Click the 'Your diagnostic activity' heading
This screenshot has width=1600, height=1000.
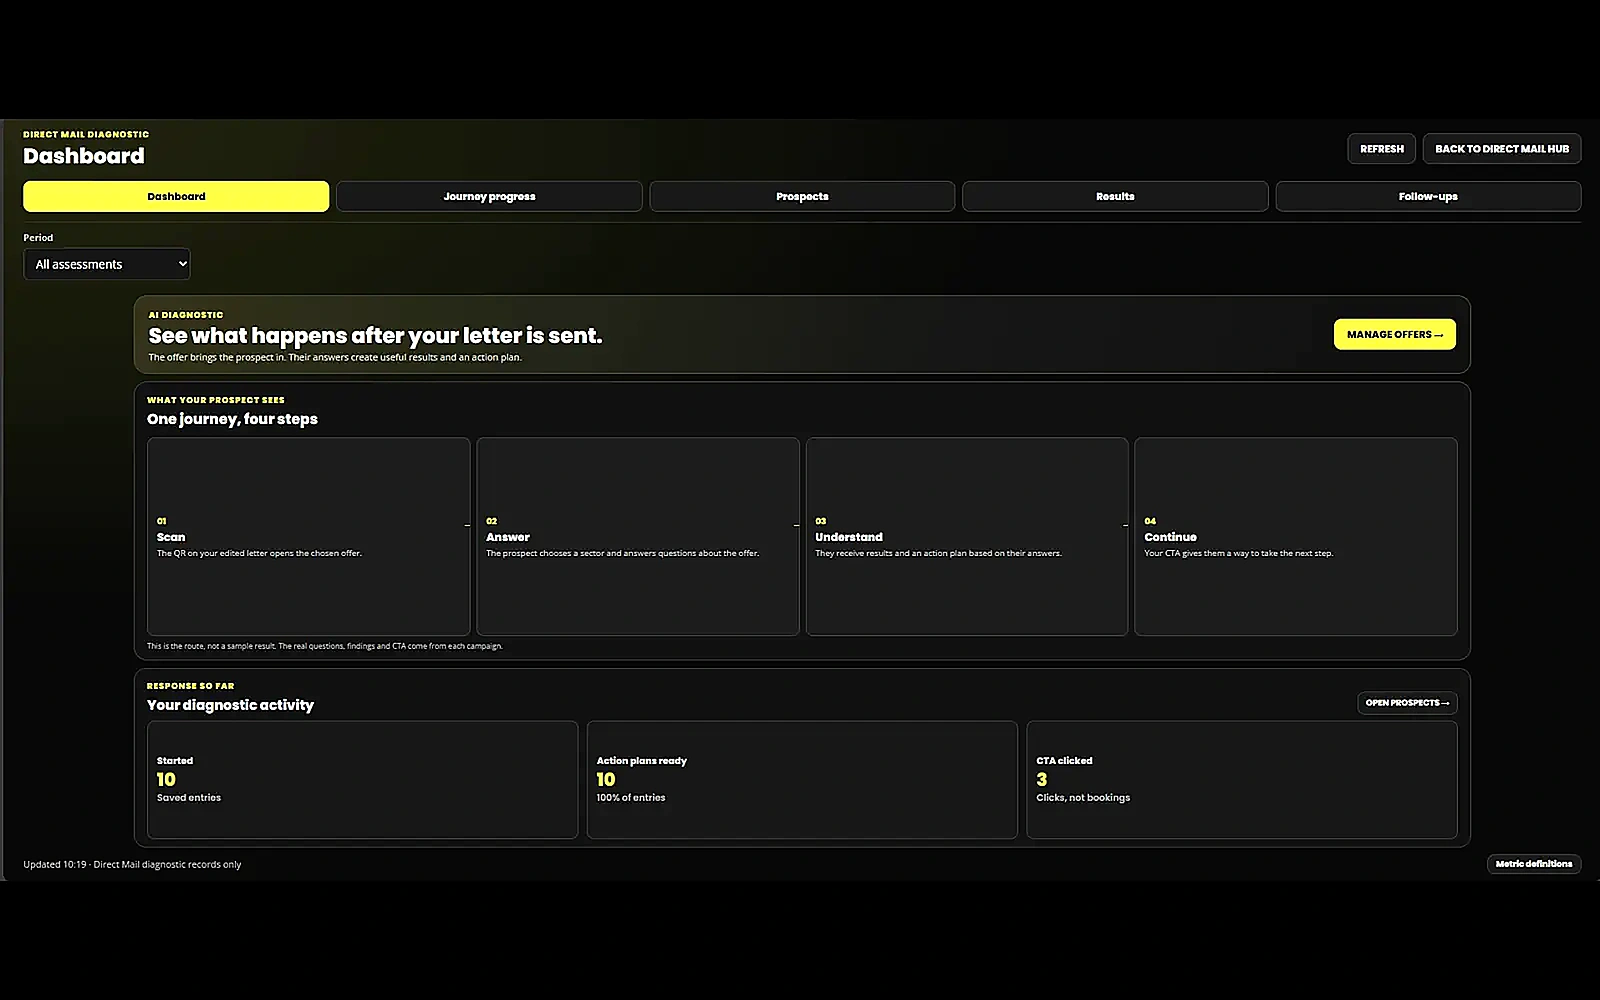(230, 705)
